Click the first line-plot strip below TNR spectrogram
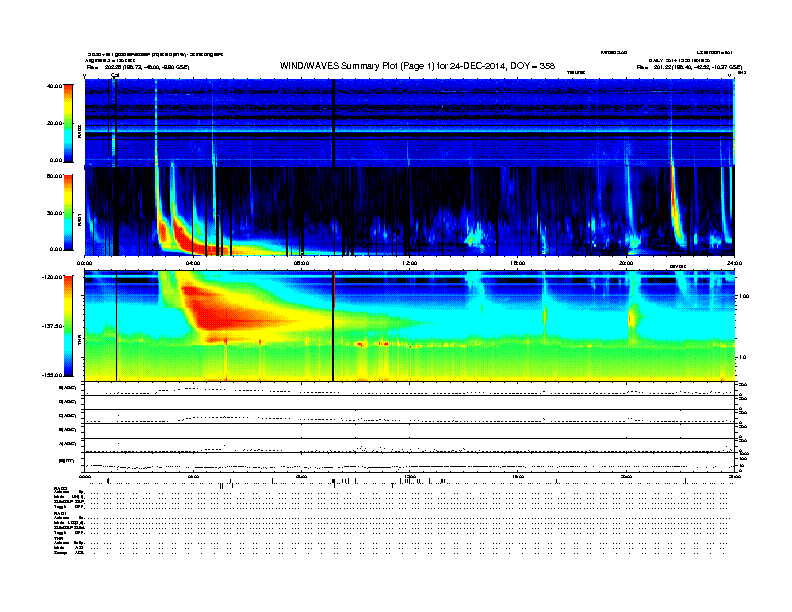The image size is (792, 612). pyautogui.click(x=409, y=389)
